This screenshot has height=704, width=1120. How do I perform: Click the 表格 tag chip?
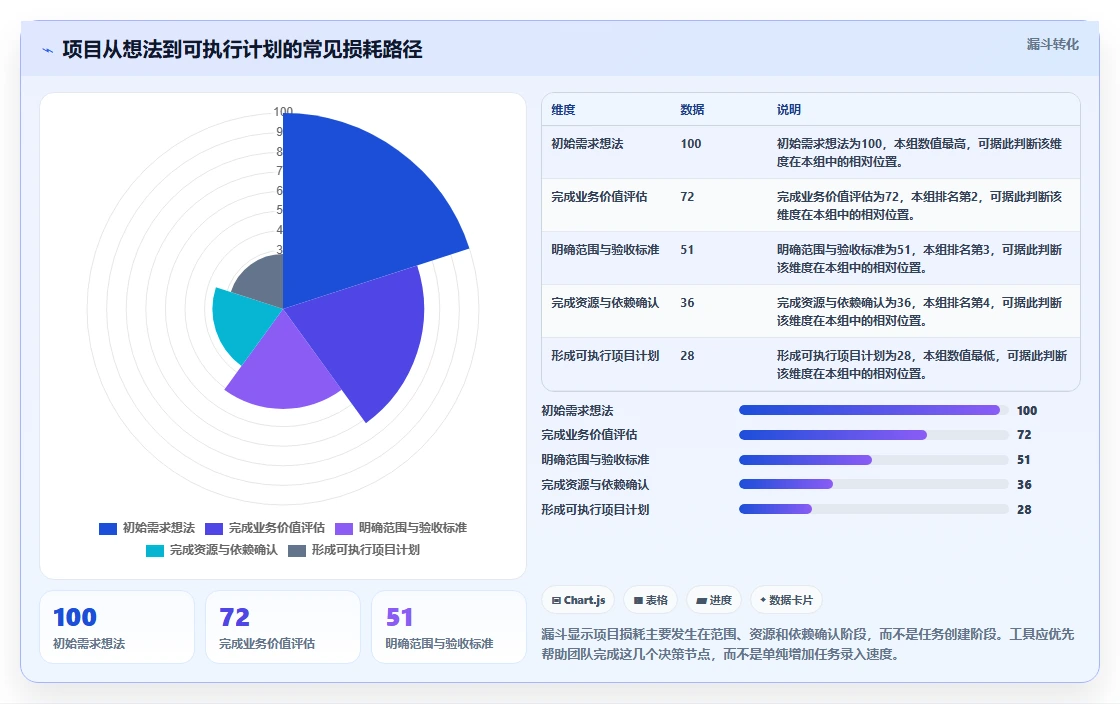tap(650, 600)
